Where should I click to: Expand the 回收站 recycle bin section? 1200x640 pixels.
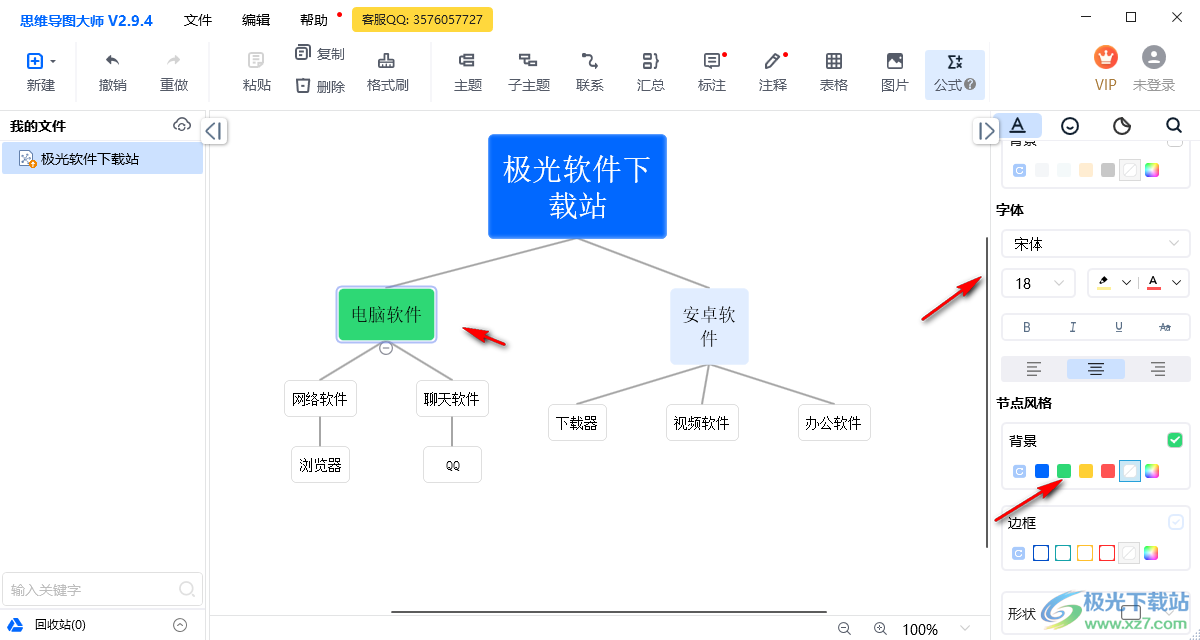click(x=180, y=625)
